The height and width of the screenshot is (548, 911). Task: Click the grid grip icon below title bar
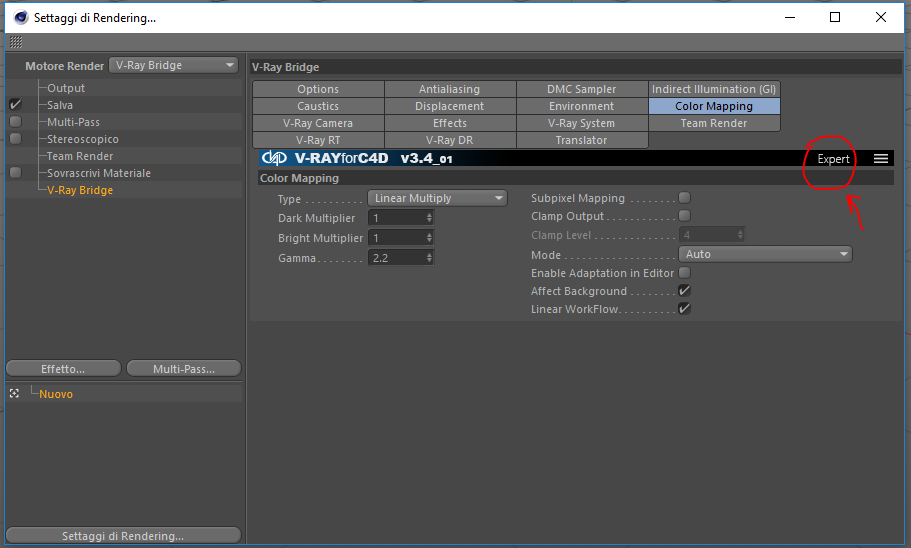[16, 42]
